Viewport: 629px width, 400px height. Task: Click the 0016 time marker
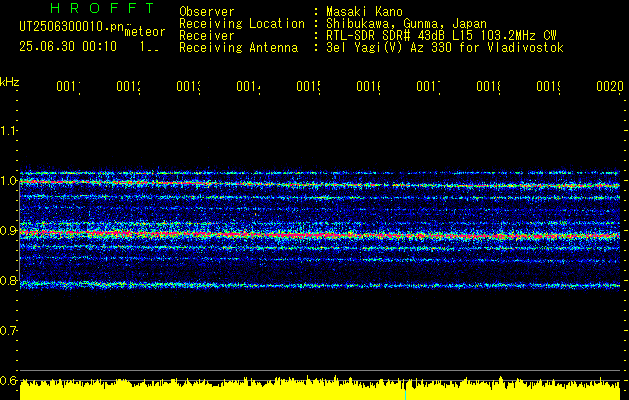[369, 86]
